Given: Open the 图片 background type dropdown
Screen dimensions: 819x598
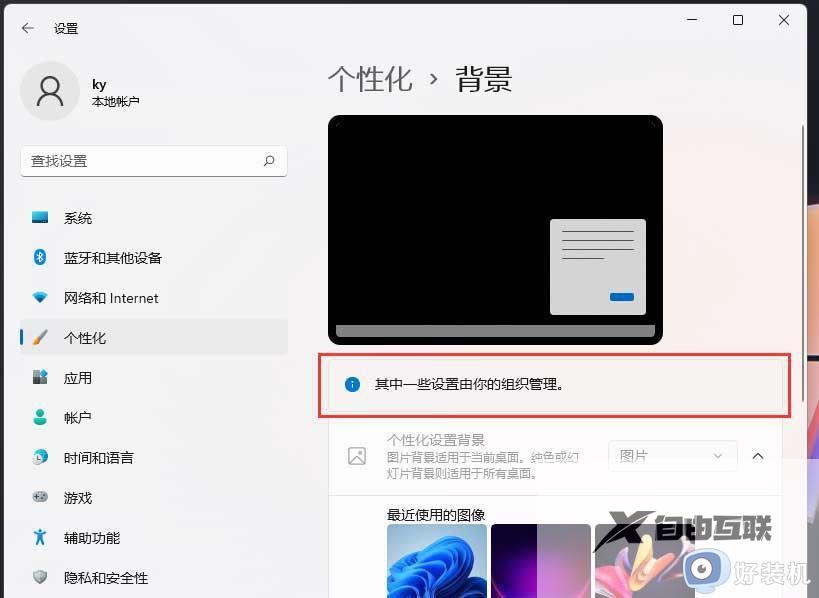Looking at the screenshot, I should (672, 455).
